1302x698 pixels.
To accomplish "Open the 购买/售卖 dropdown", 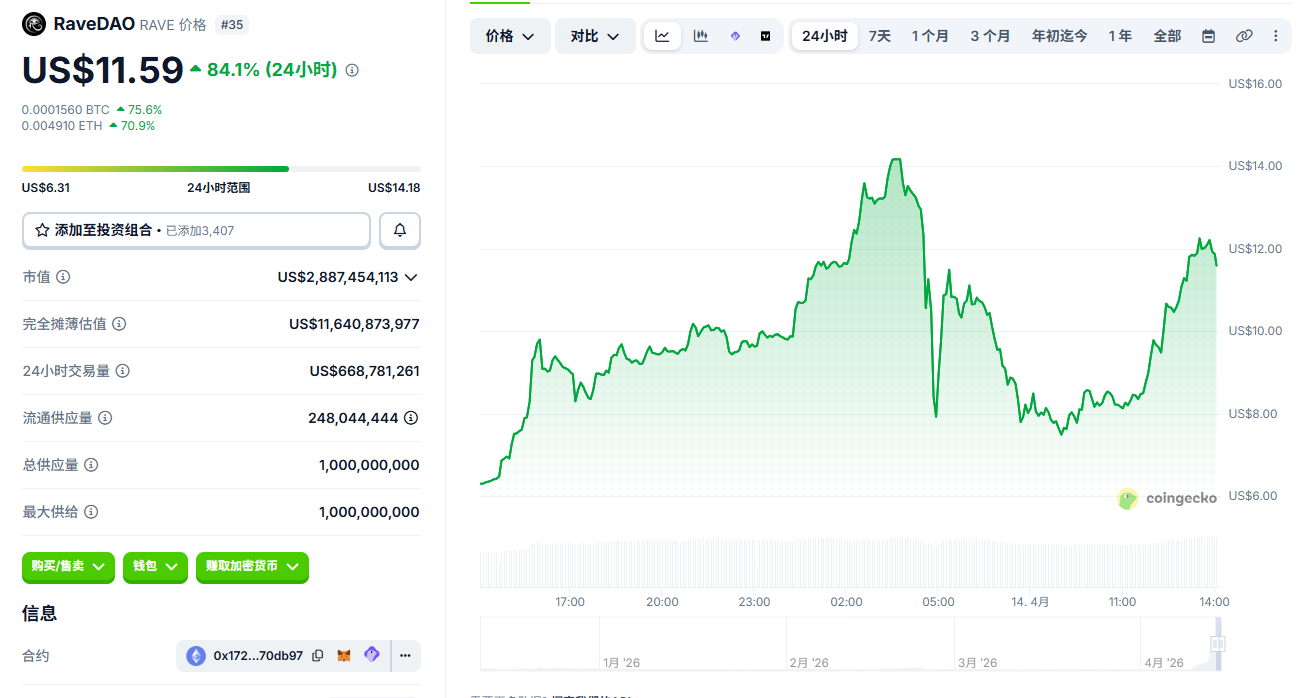I will pyautogui.click(x=68, y=567).
